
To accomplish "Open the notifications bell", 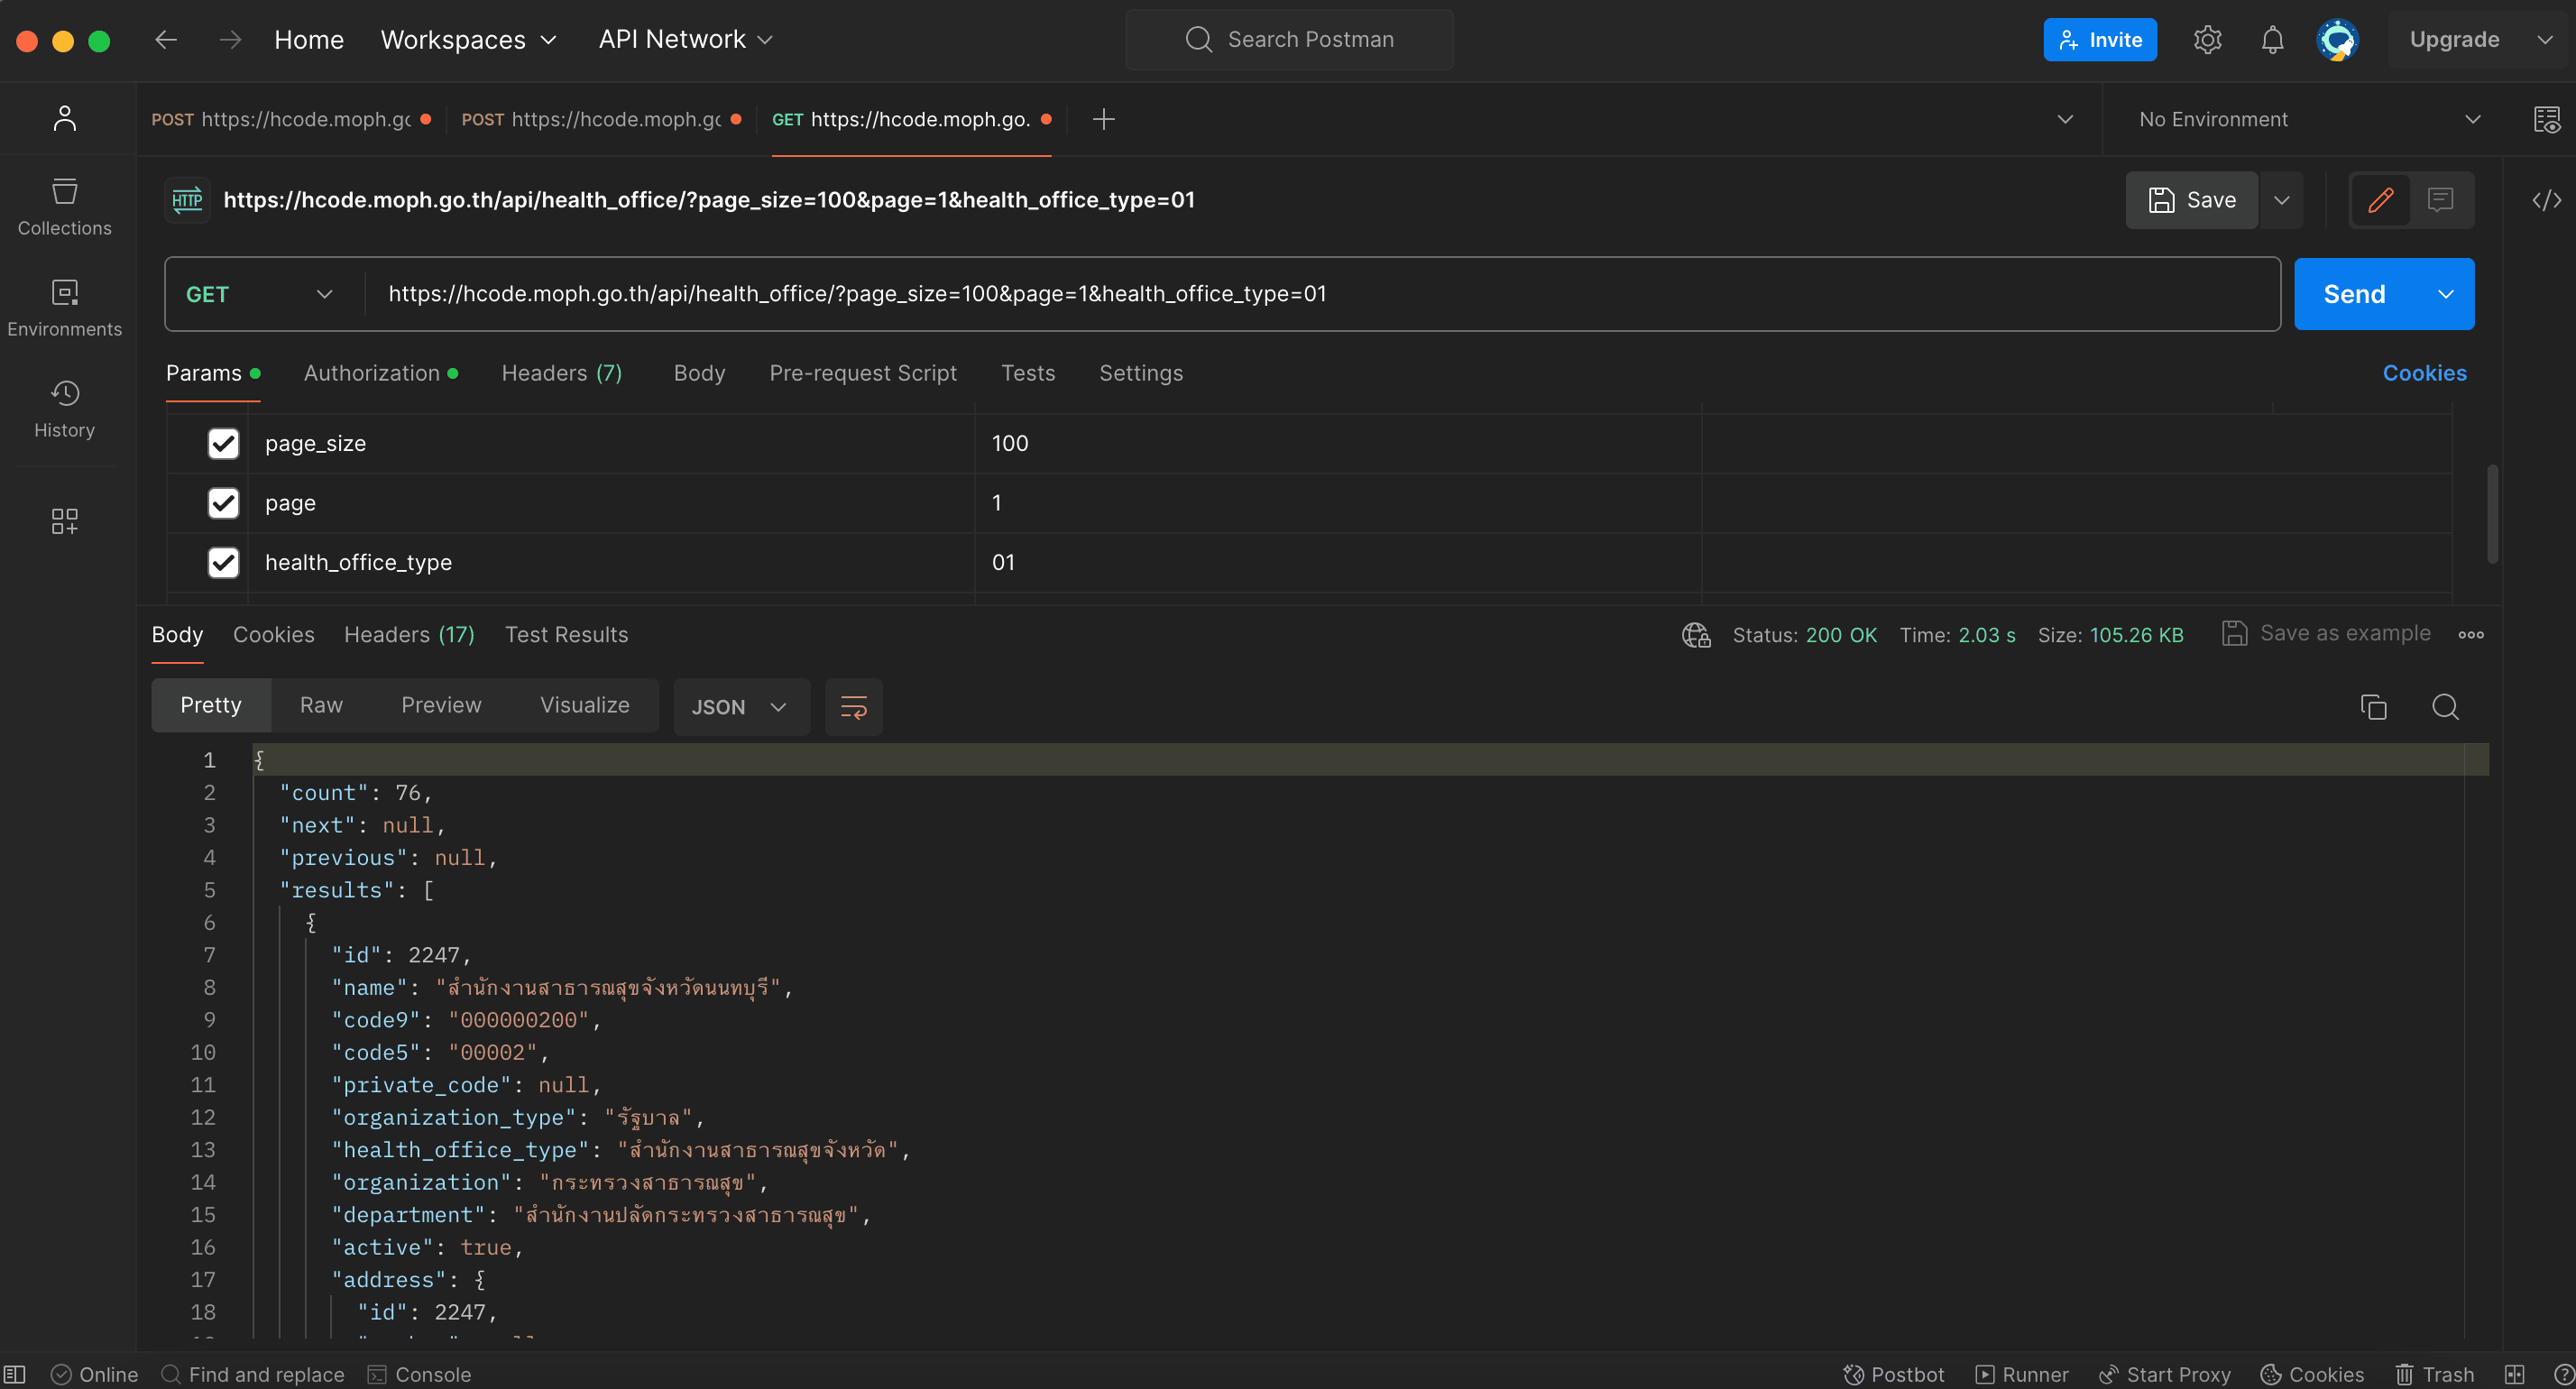I will [x=2272, y=40].
